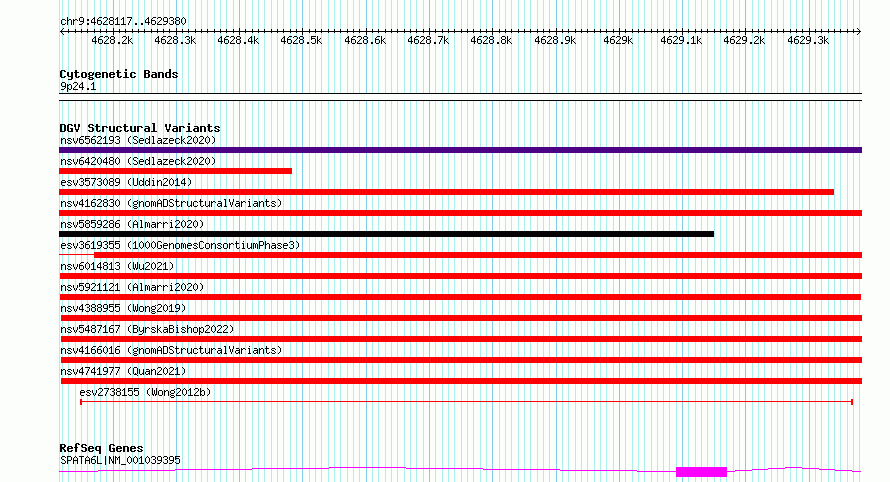The width and height of the screenshot is (890, 482).
Task: Click the SPATA6L|NM_001039395 gene label
Action: 120,460
